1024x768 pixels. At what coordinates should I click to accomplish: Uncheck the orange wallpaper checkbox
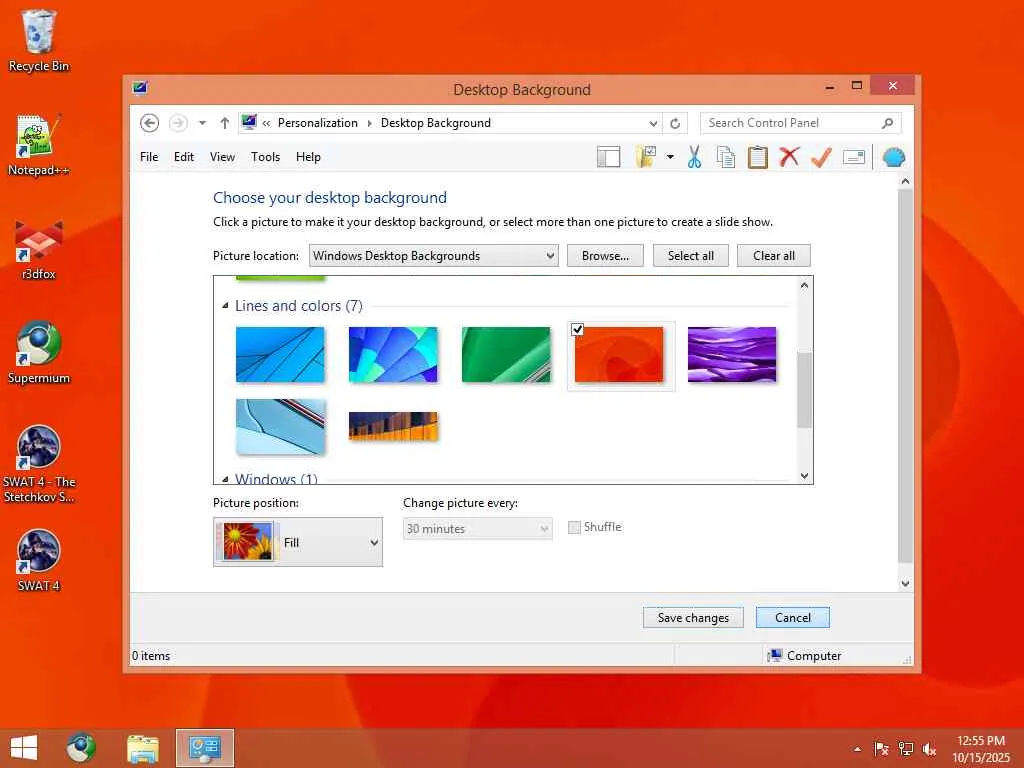(x=577, y=330)
